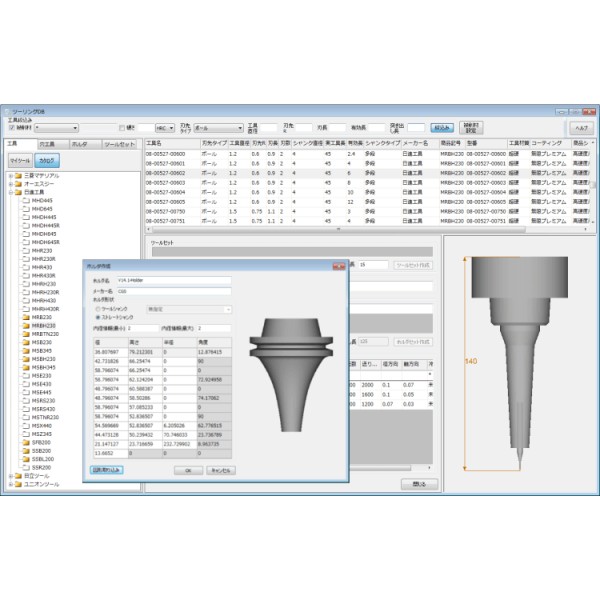Select the SSB200 folder icon
Image resolution: width=600 pixels, height=600 pixels.
click(26, 451)
